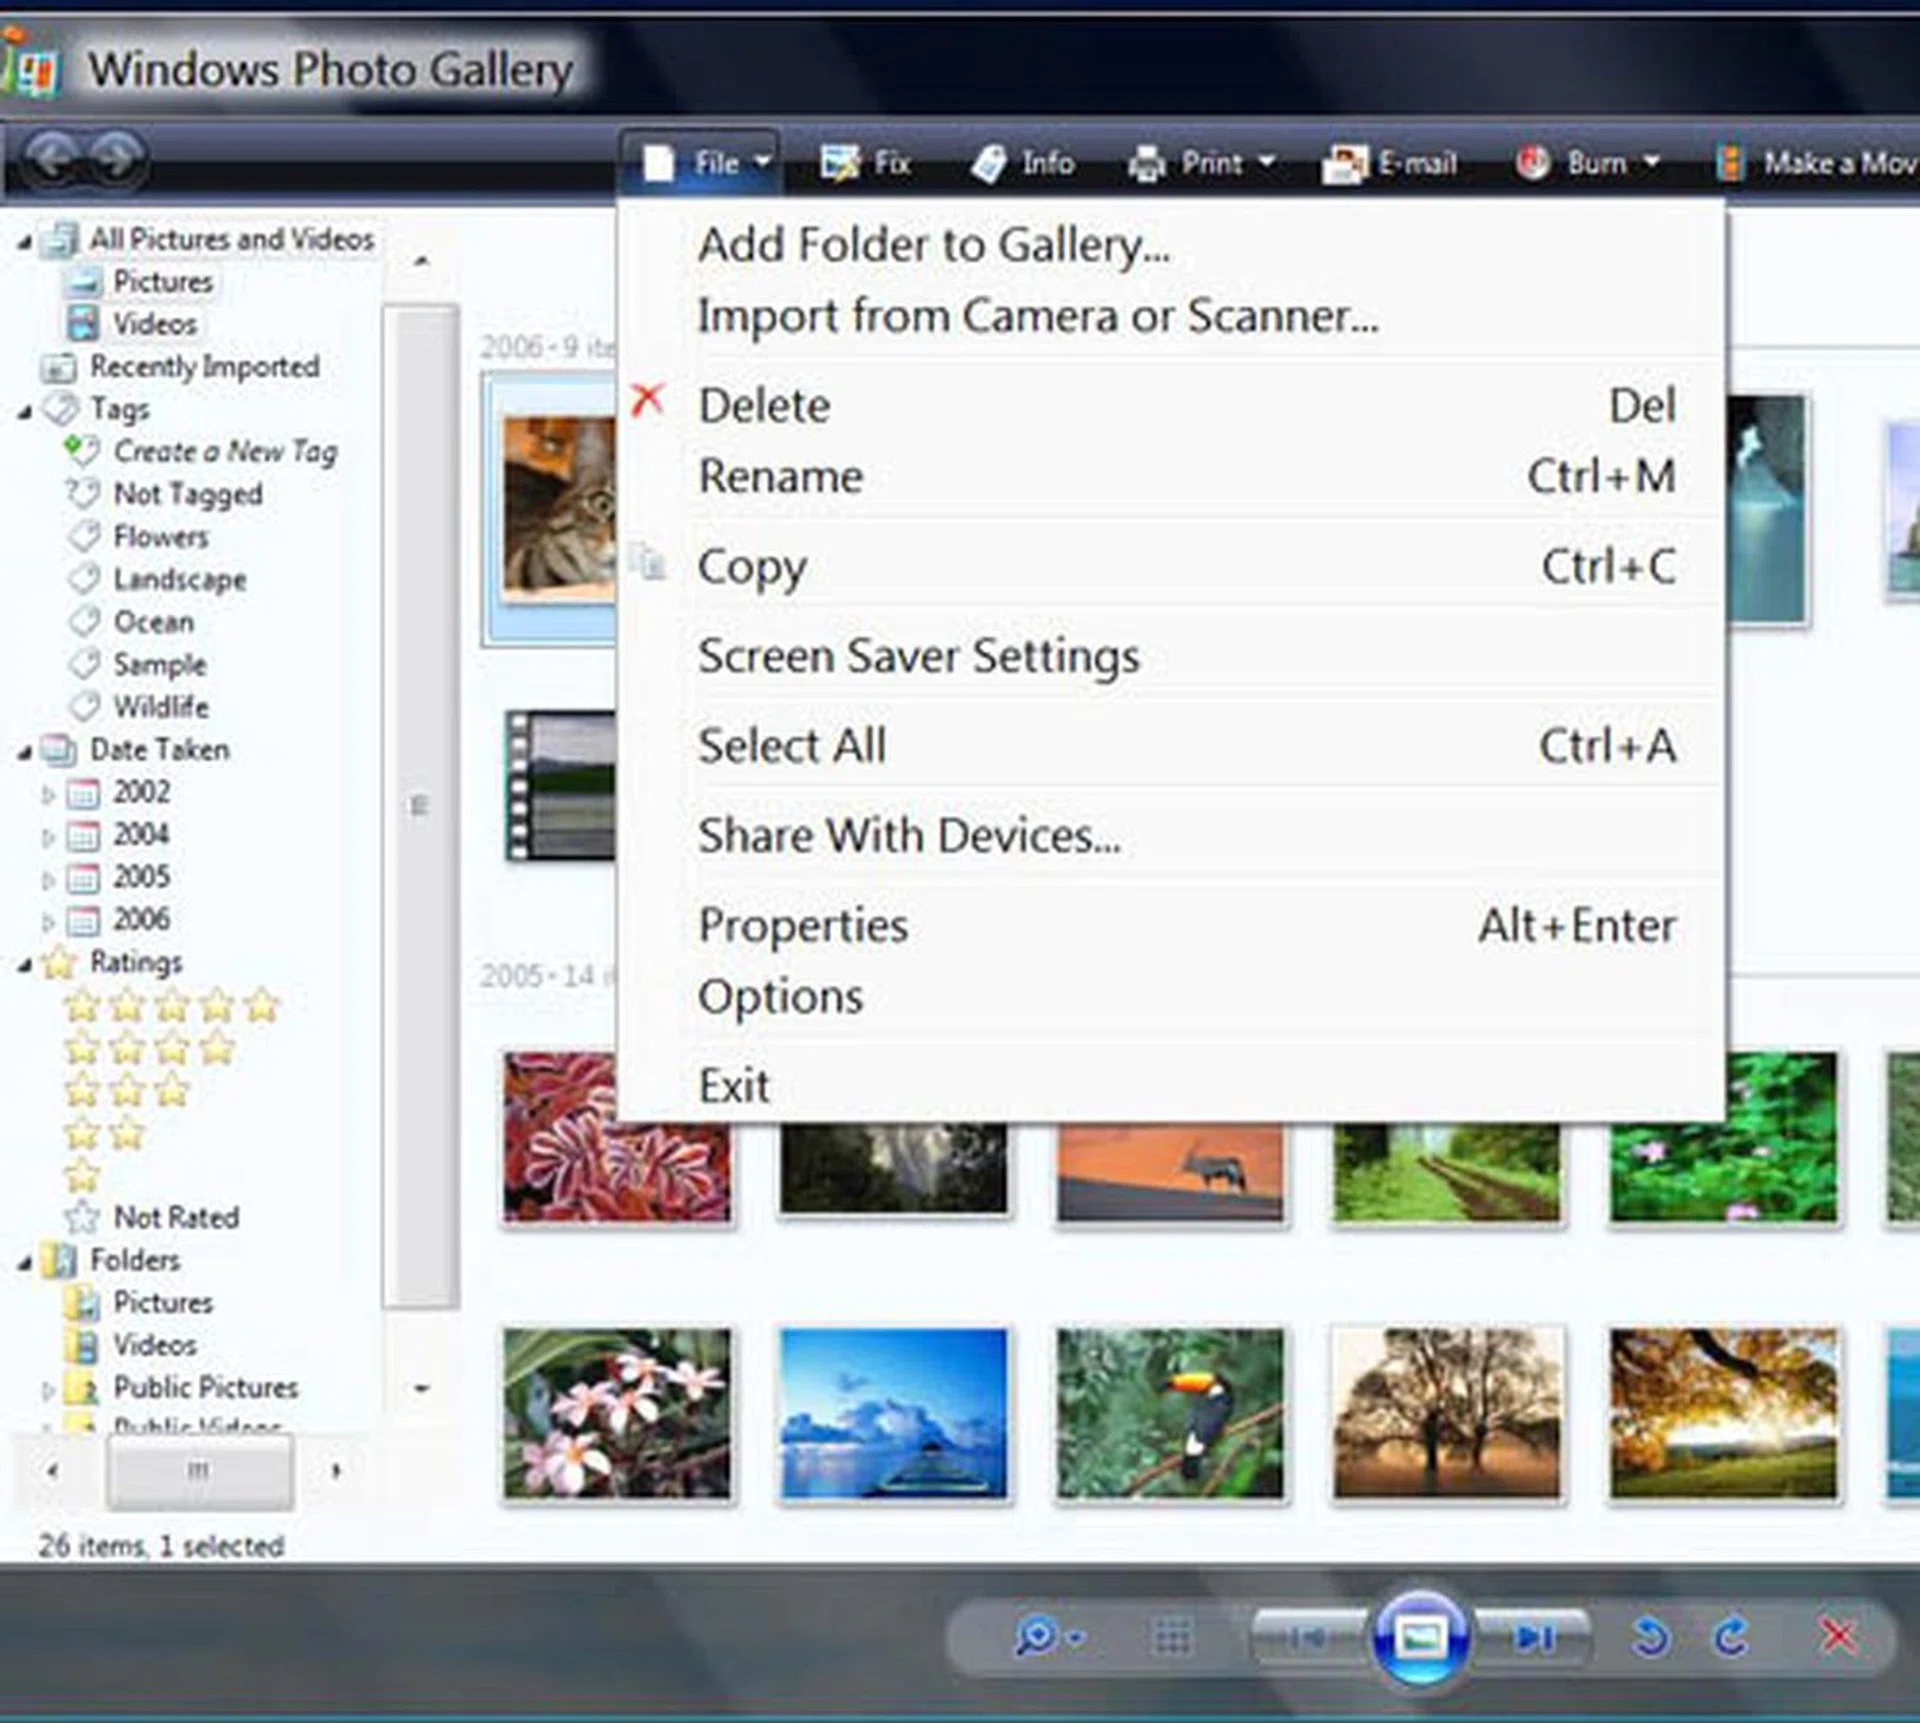Select the Not Rated filter
The image size is (1920, 1723).
(175, 1217)
